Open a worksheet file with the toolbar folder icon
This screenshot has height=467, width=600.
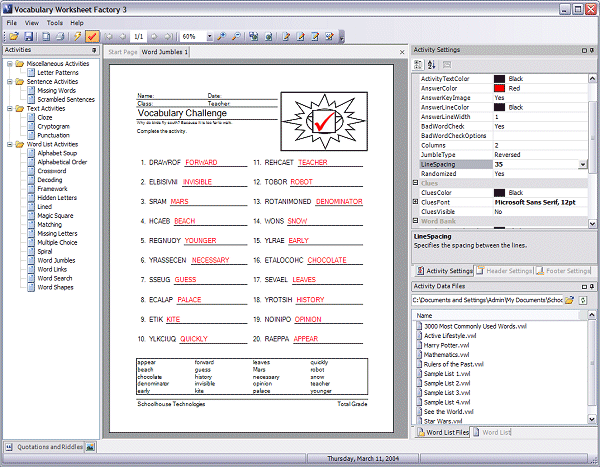pyautogui.click(x=14, y=36)
